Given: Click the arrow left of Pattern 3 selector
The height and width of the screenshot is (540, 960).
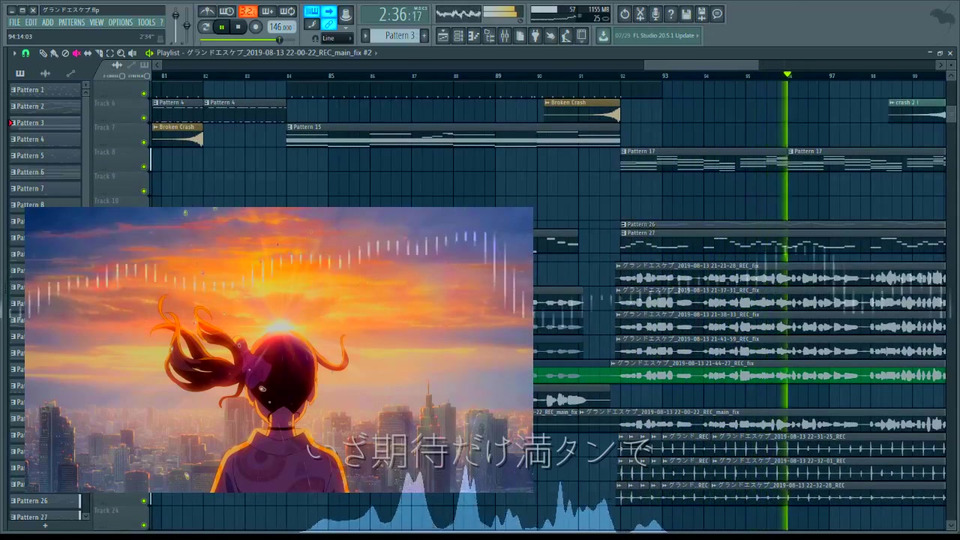Looking at the screenshot, I should pos(366,36).
